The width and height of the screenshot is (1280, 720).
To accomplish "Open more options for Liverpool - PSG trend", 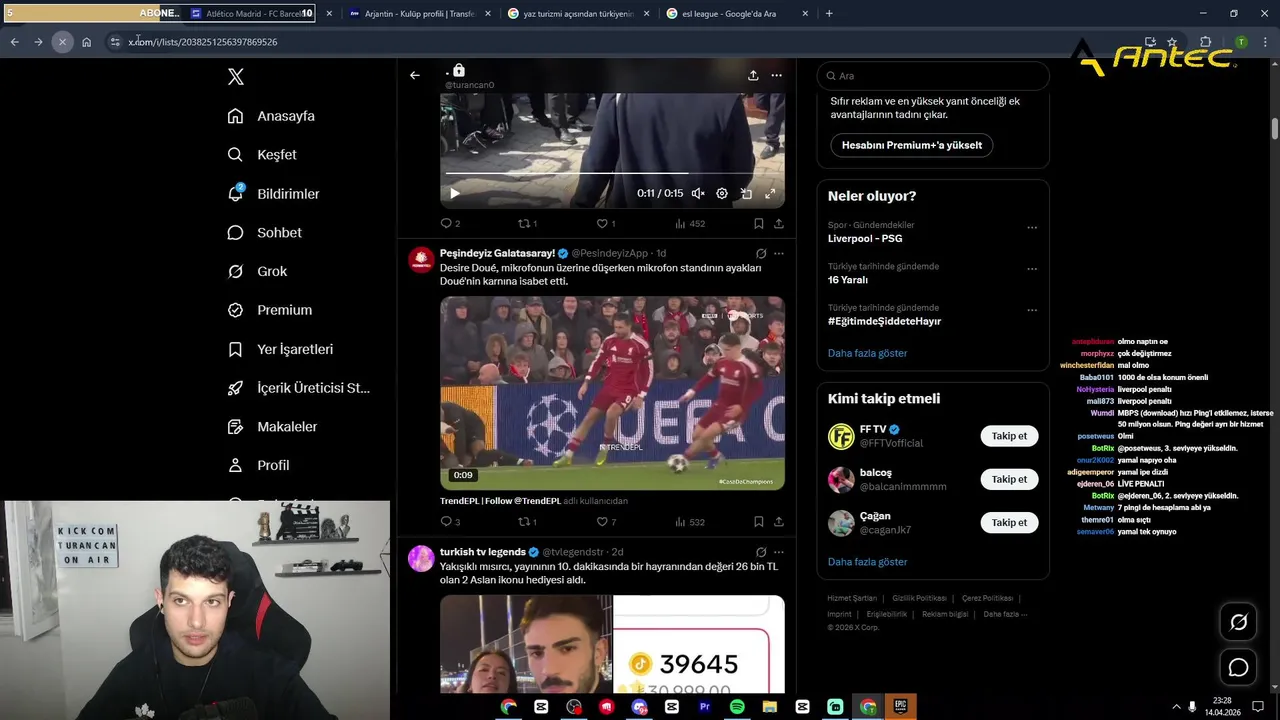I will 1032,228.
